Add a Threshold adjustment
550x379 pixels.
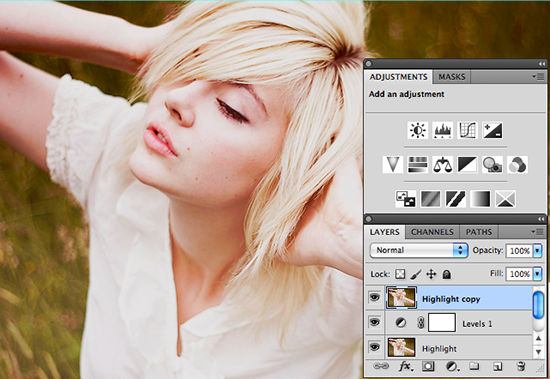click(x=455, y=199)
